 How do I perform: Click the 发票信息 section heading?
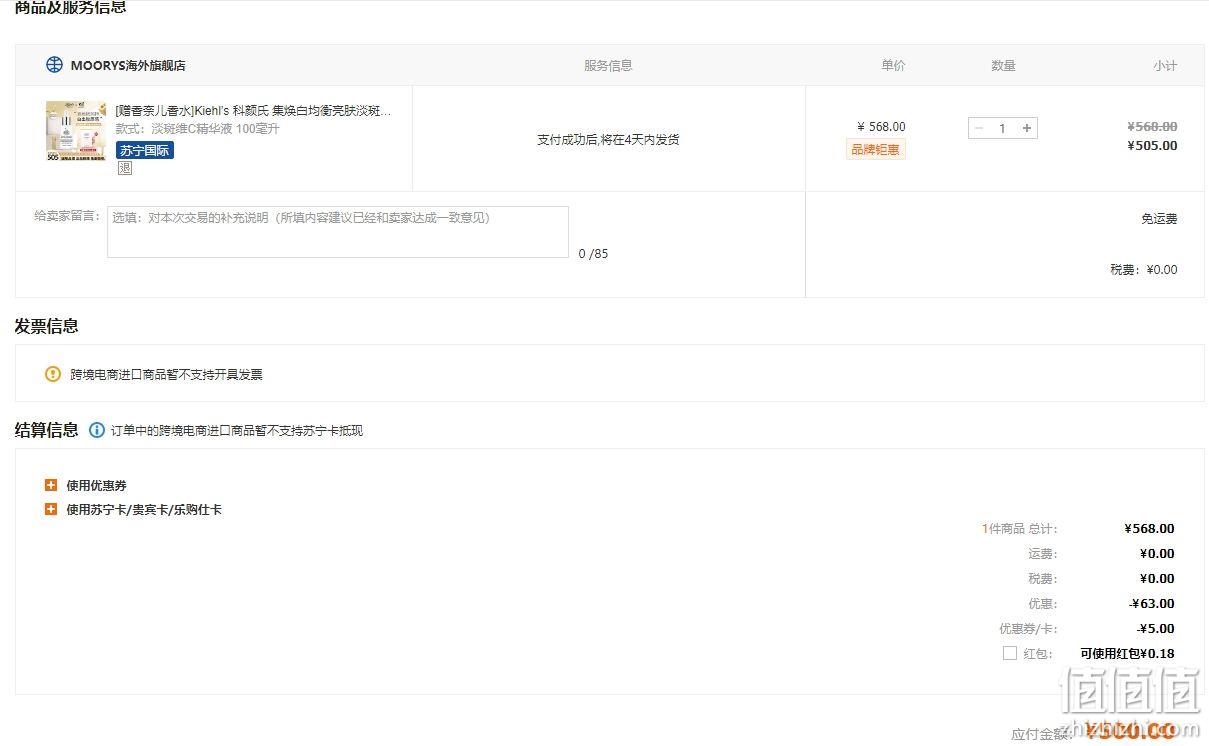point(46,326)
